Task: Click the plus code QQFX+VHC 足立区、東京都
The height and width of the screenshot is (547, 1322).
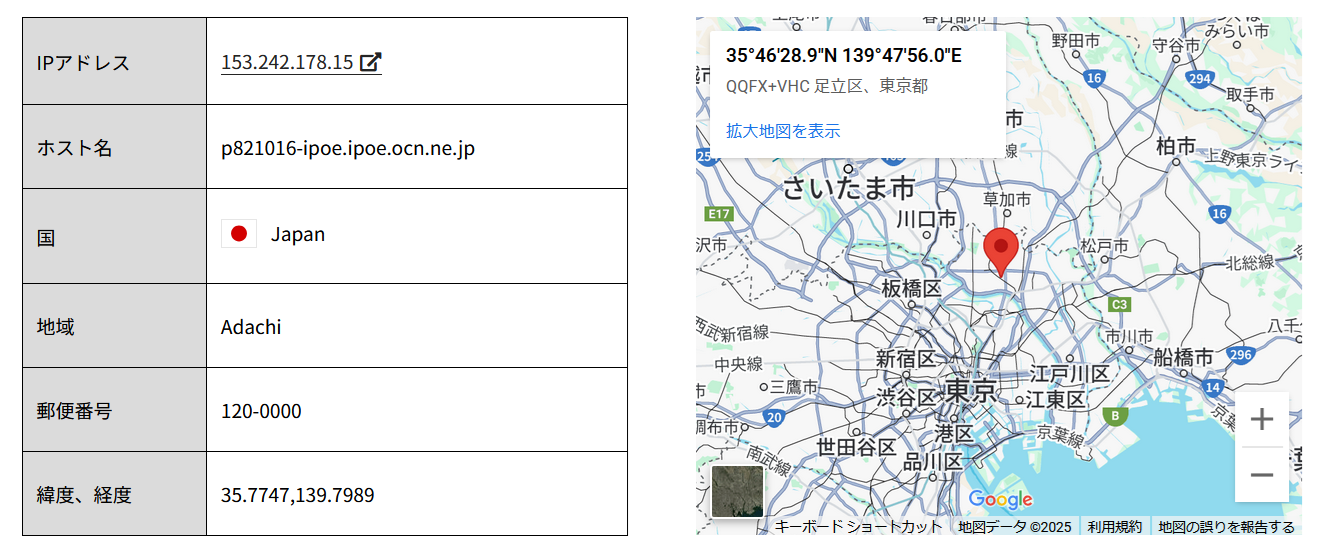Action: click(x=827, y=86)
